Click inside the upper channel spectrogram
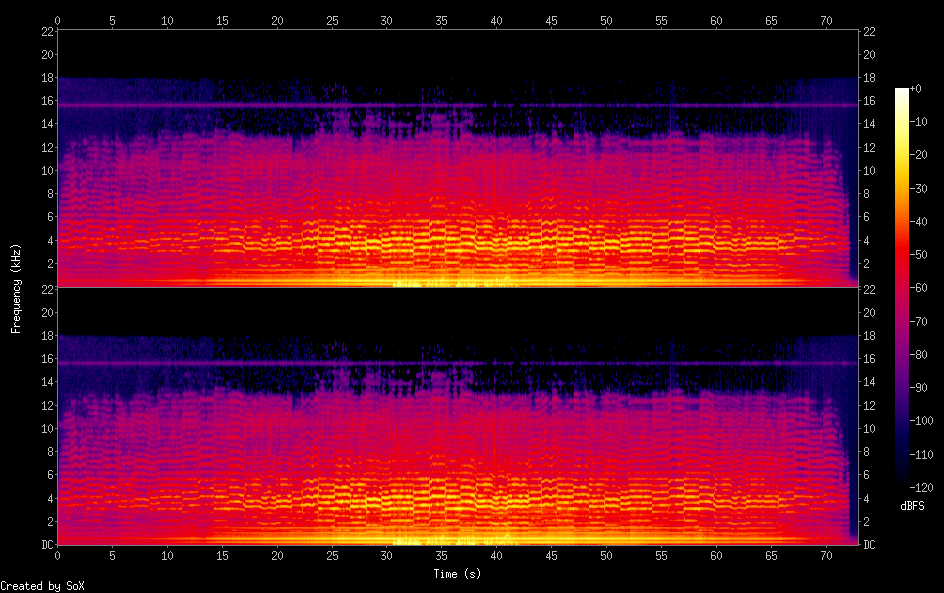 458,158
